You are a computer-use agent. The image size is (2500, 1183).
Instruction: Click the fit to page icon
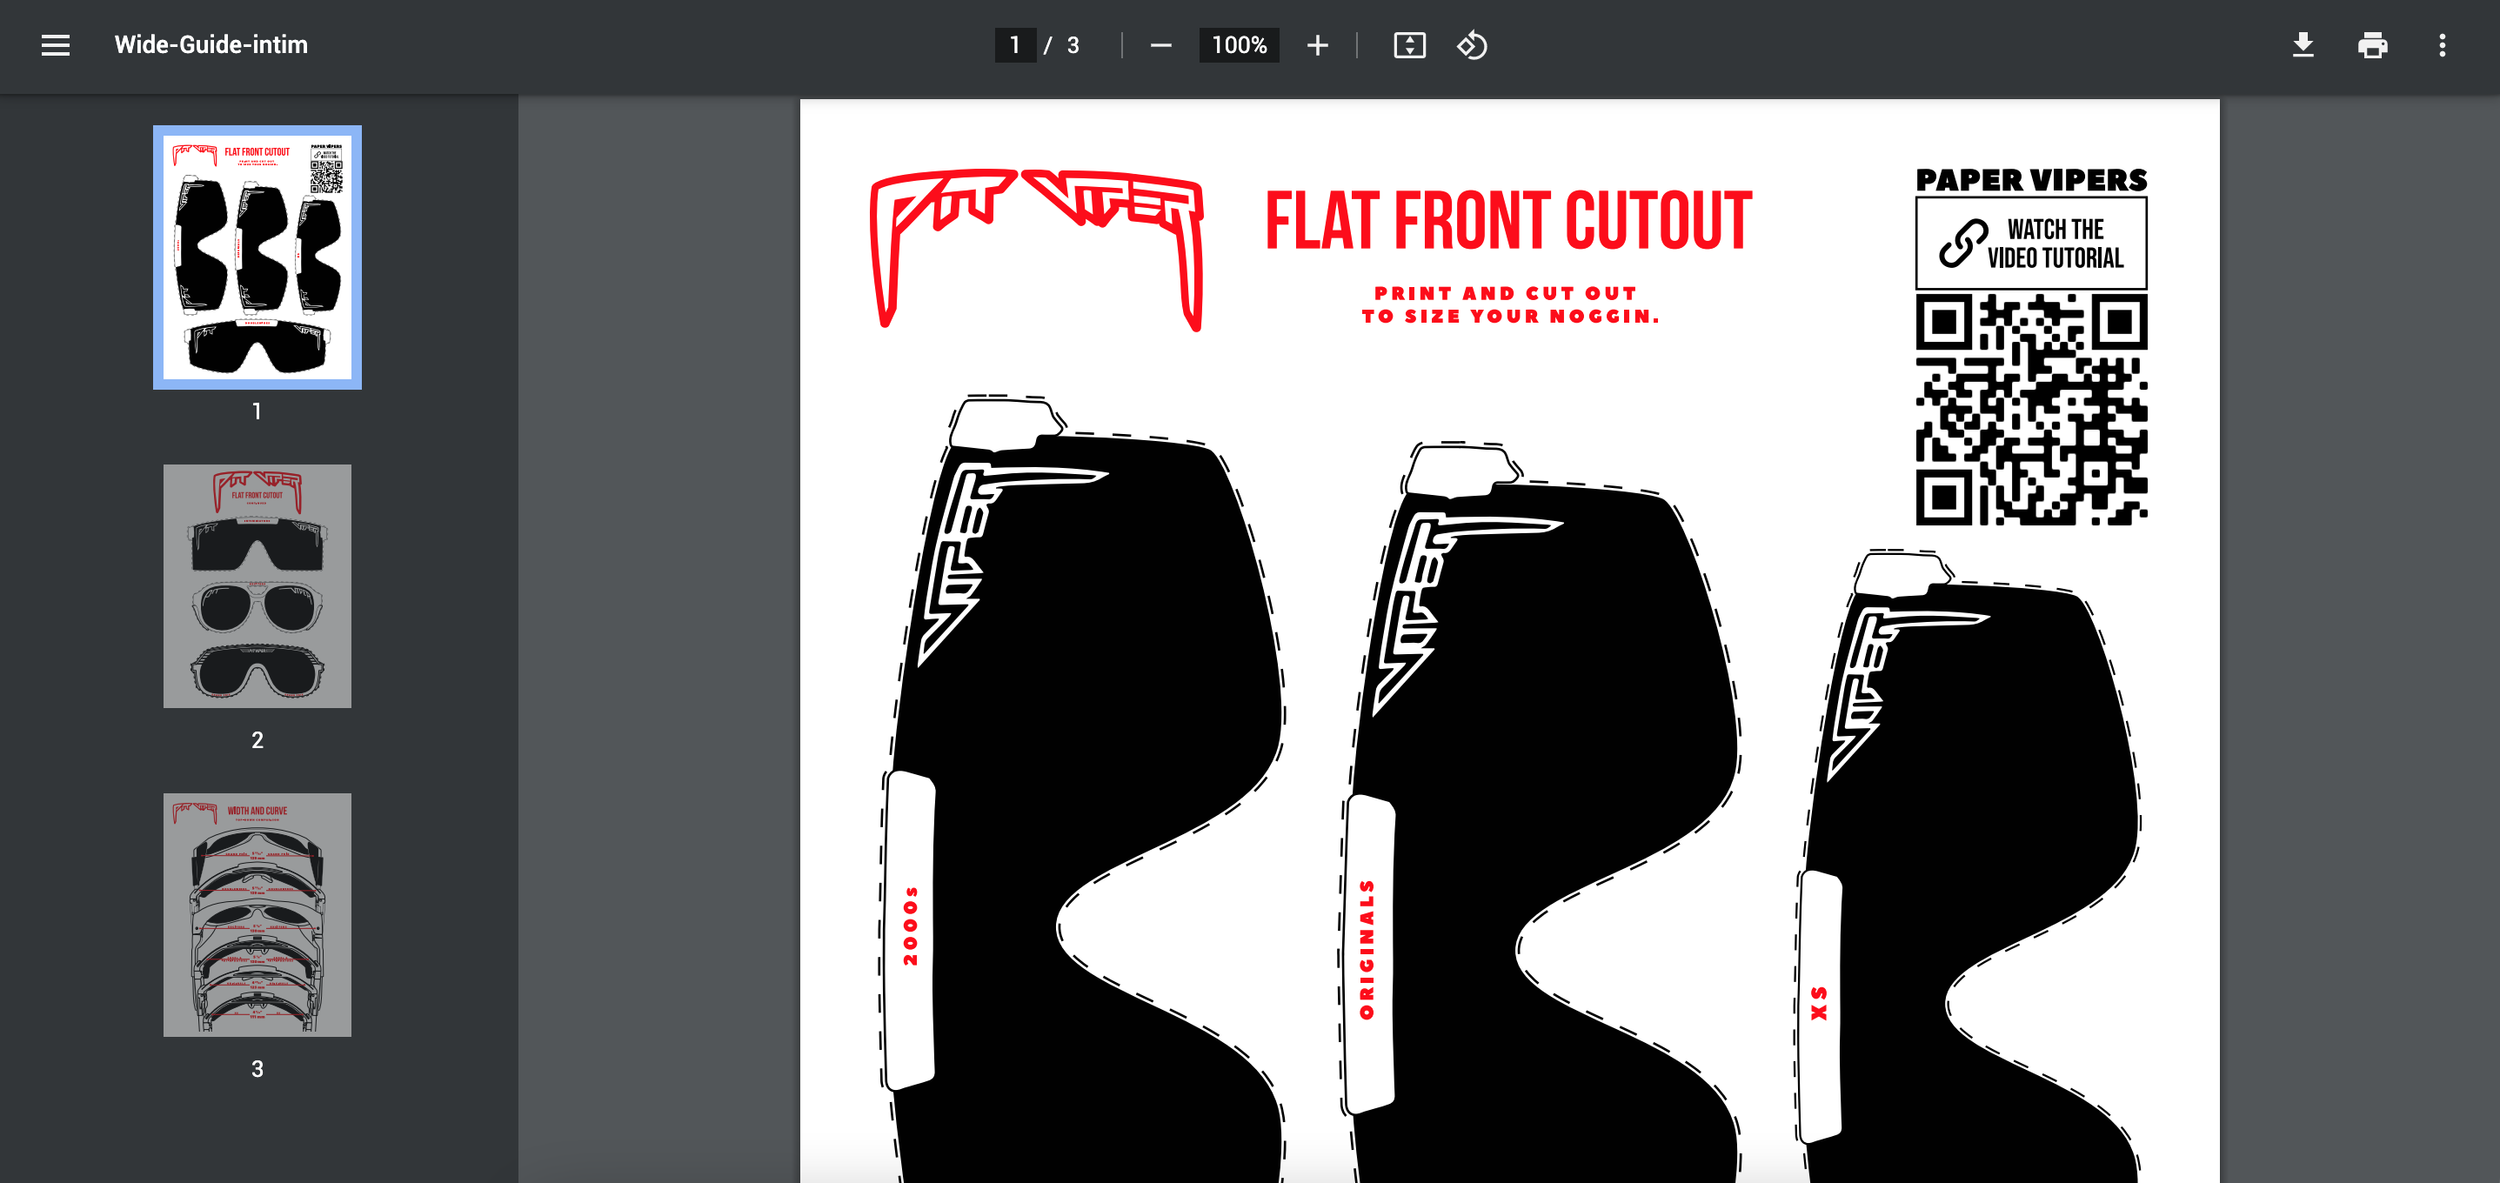(x=1409, y=45)
